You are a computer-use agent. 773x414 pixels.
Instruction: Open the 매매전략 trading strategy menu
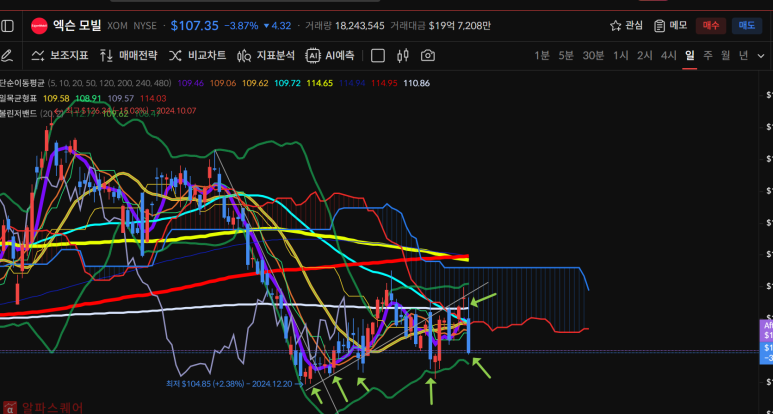[128, 56]
